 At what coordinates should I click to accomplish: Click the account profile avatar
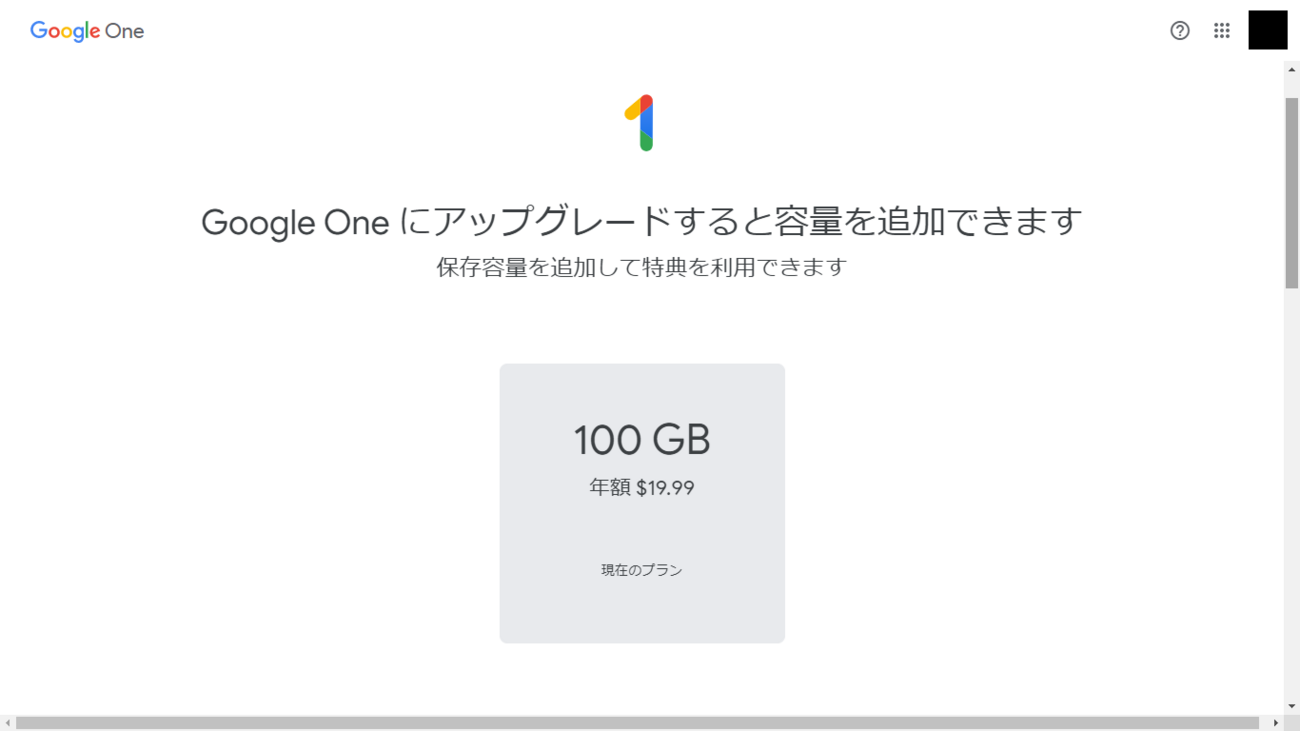[x=1267, y=30]
